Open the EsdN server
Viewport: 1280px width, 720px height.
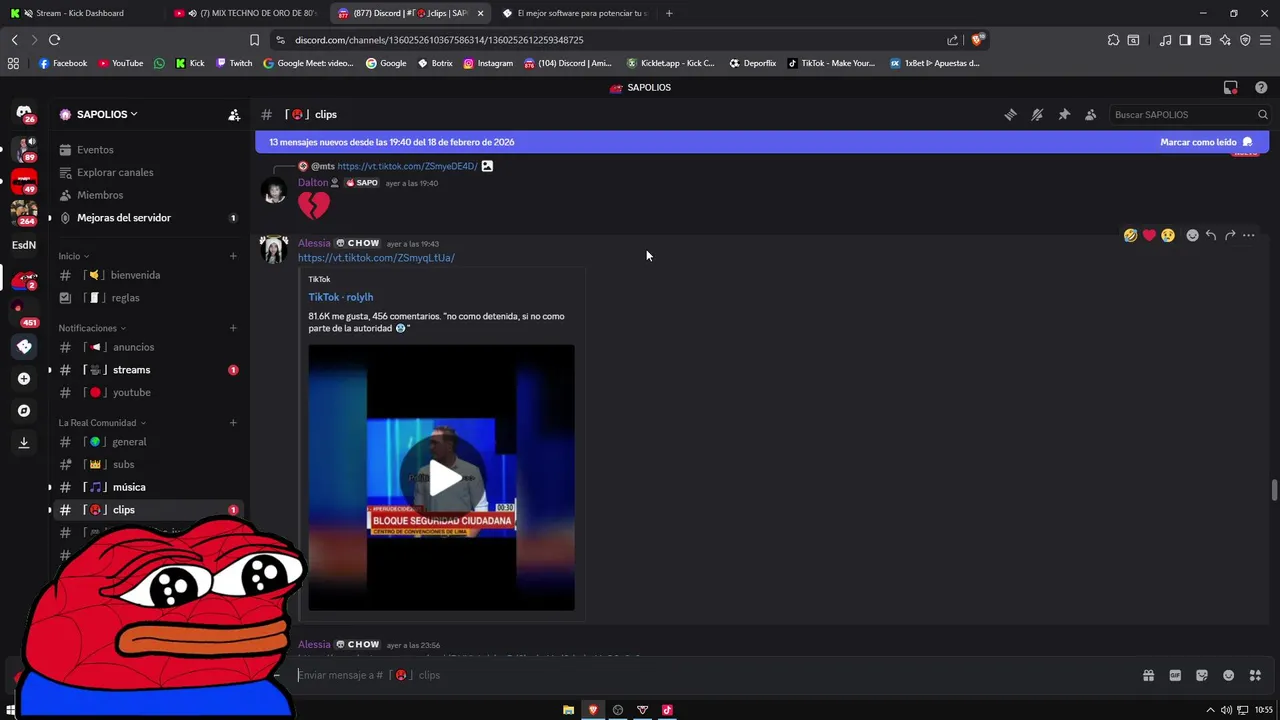(24, 245)
